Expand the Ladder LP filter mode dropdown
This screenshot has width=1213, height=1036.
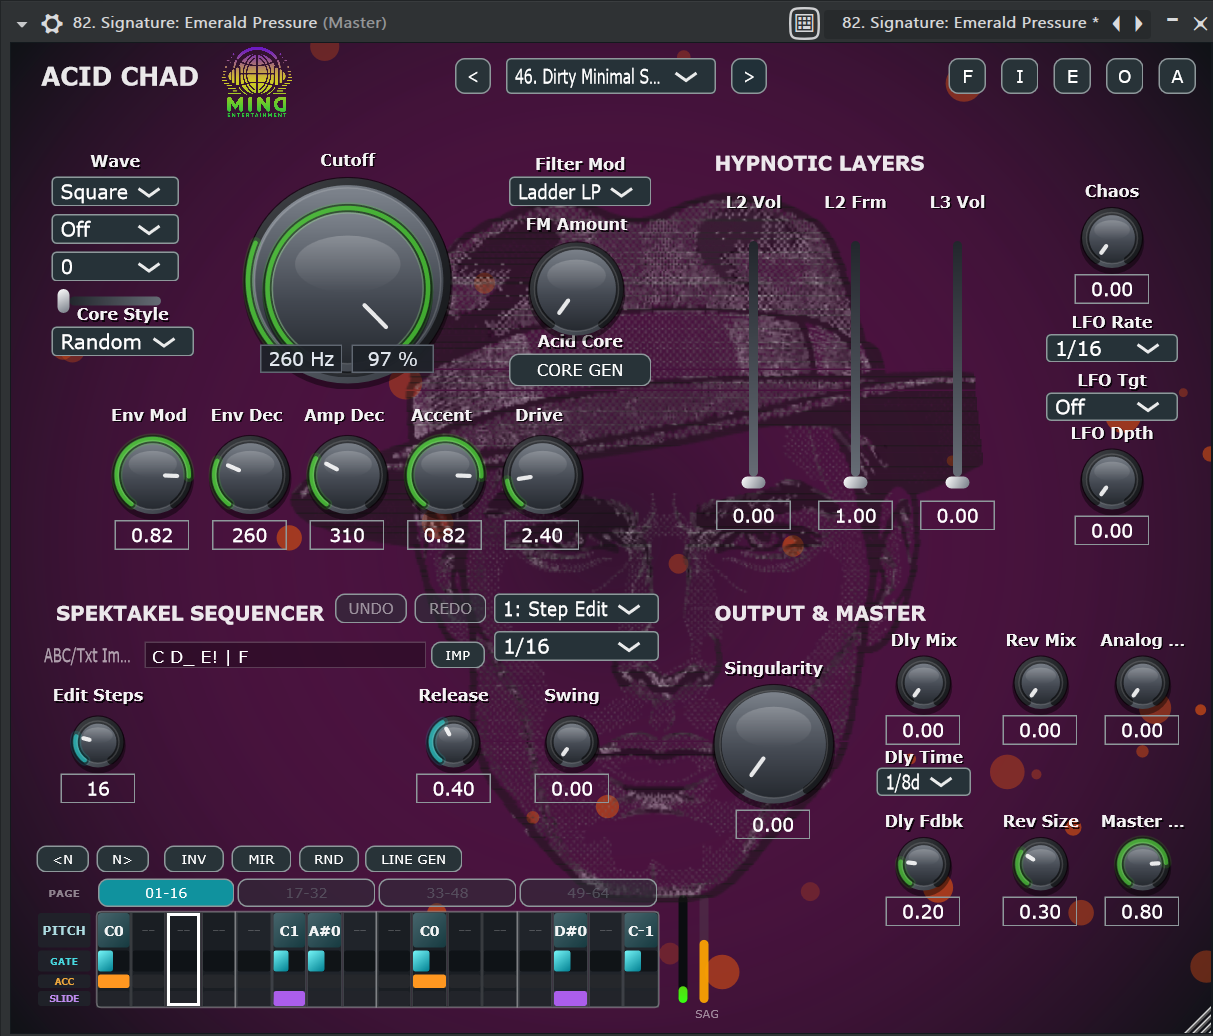coord(580,191)
